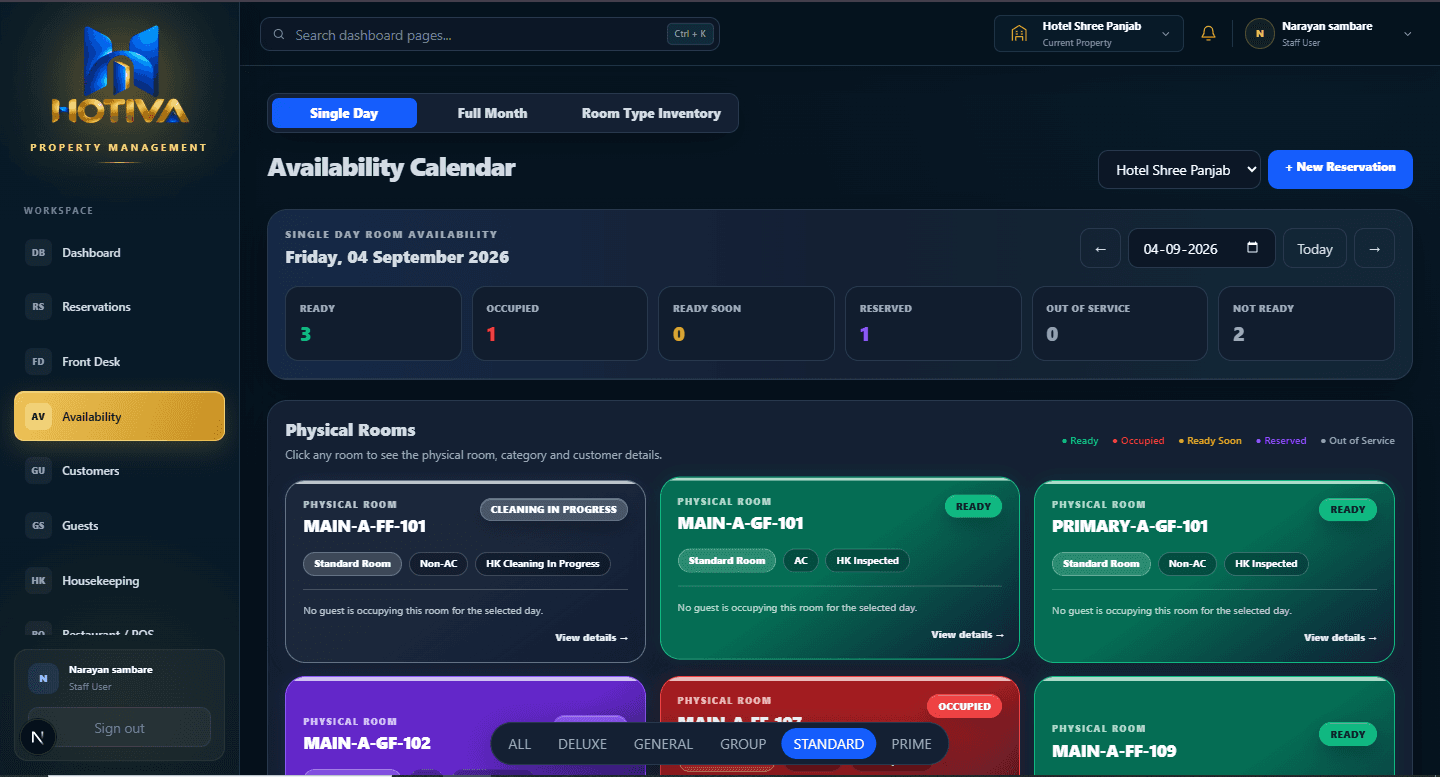Image resolution: width=1440 pixels, height=777 pixels.
Task: Open calendar picker icon in date field
Action: coord(1253,248)
